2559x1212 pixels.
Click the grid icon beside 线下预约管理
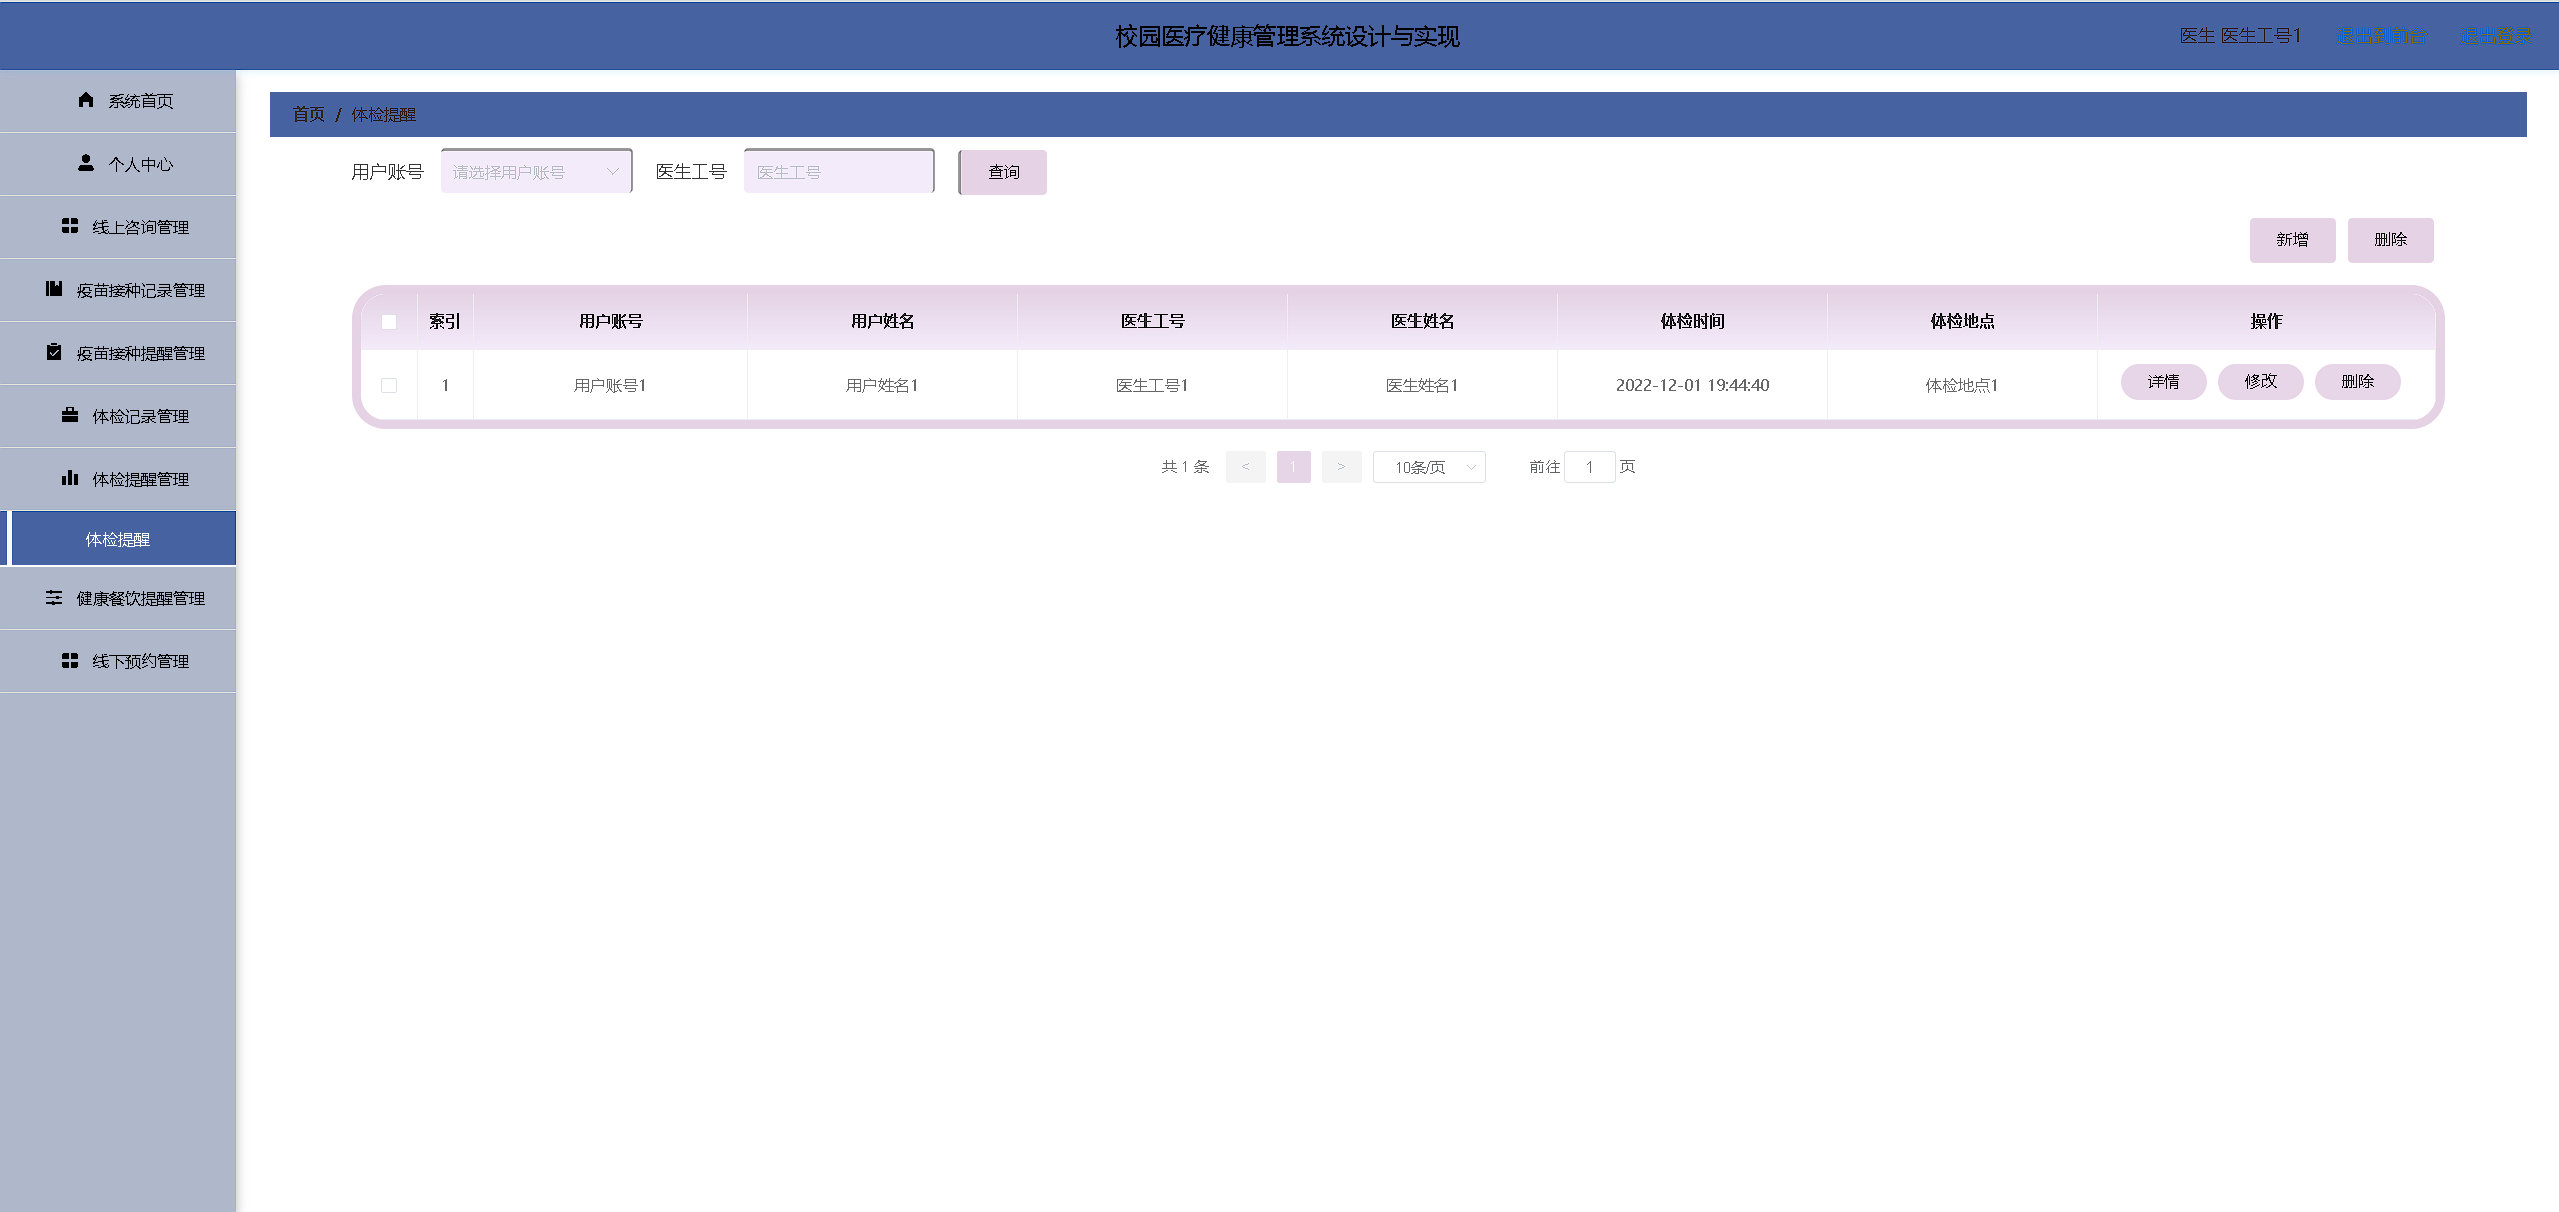pos(70,660)
